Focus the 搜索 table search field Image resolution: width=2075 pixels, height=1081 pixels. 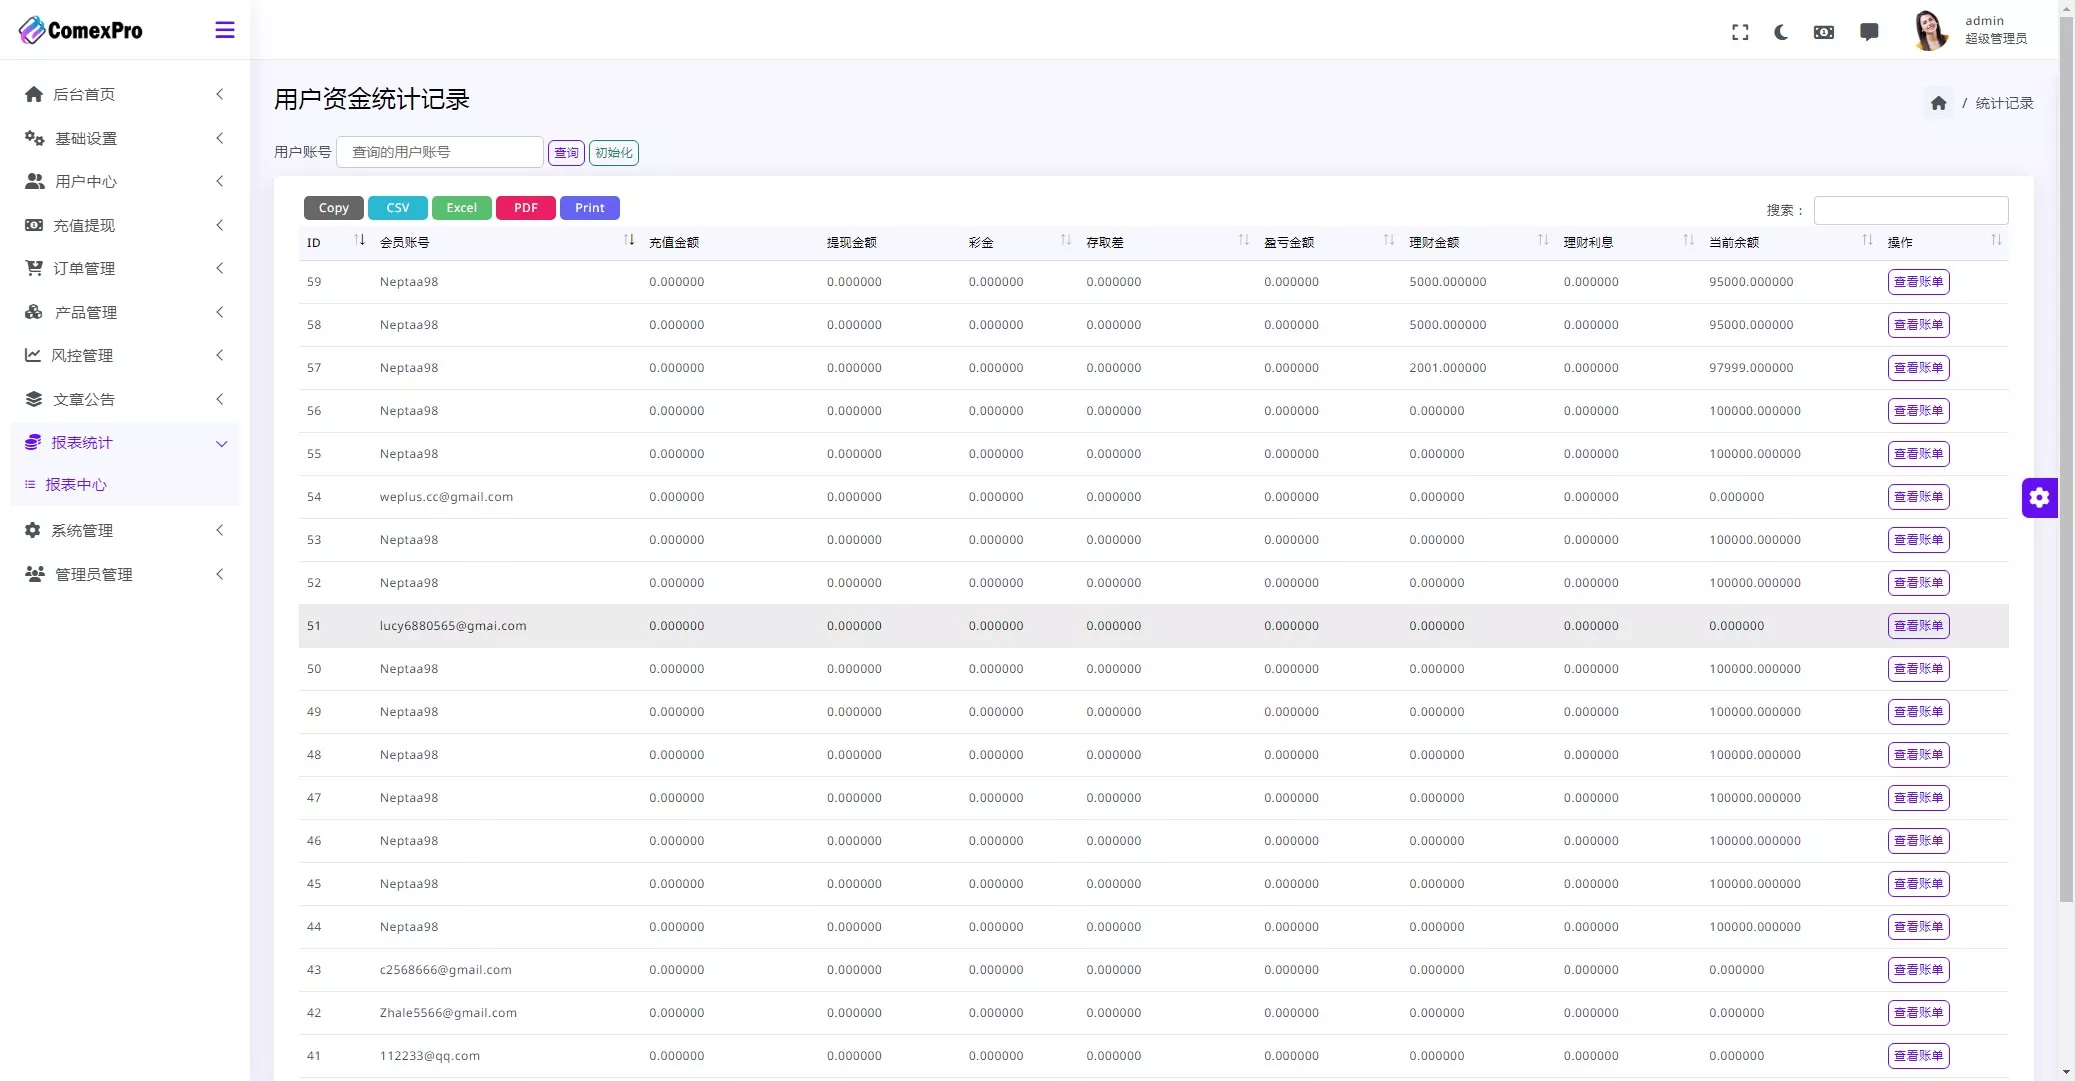tap(1910, 210)
